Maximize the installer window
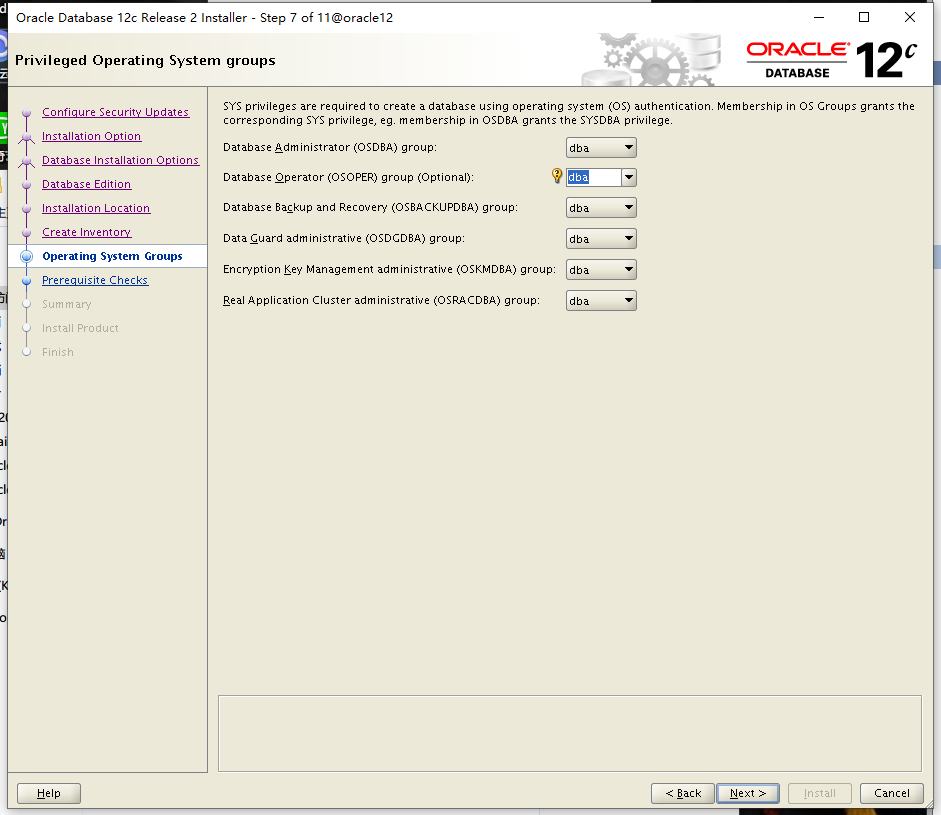The image size is (941, 815). (864, 17)
